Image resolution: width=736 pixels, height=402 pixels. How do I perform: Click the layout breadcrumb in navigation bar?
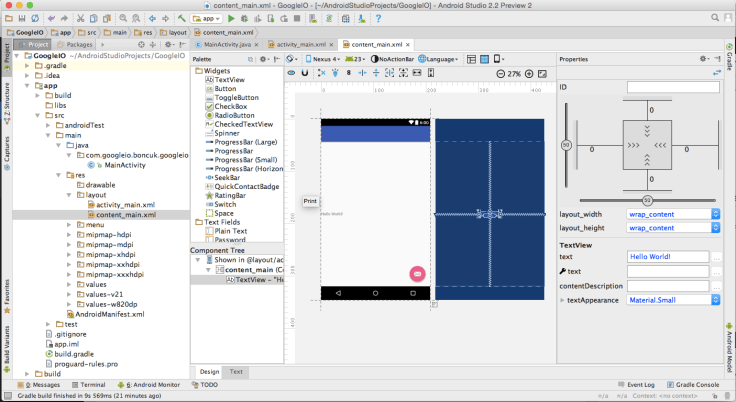(x=173, y=32)
